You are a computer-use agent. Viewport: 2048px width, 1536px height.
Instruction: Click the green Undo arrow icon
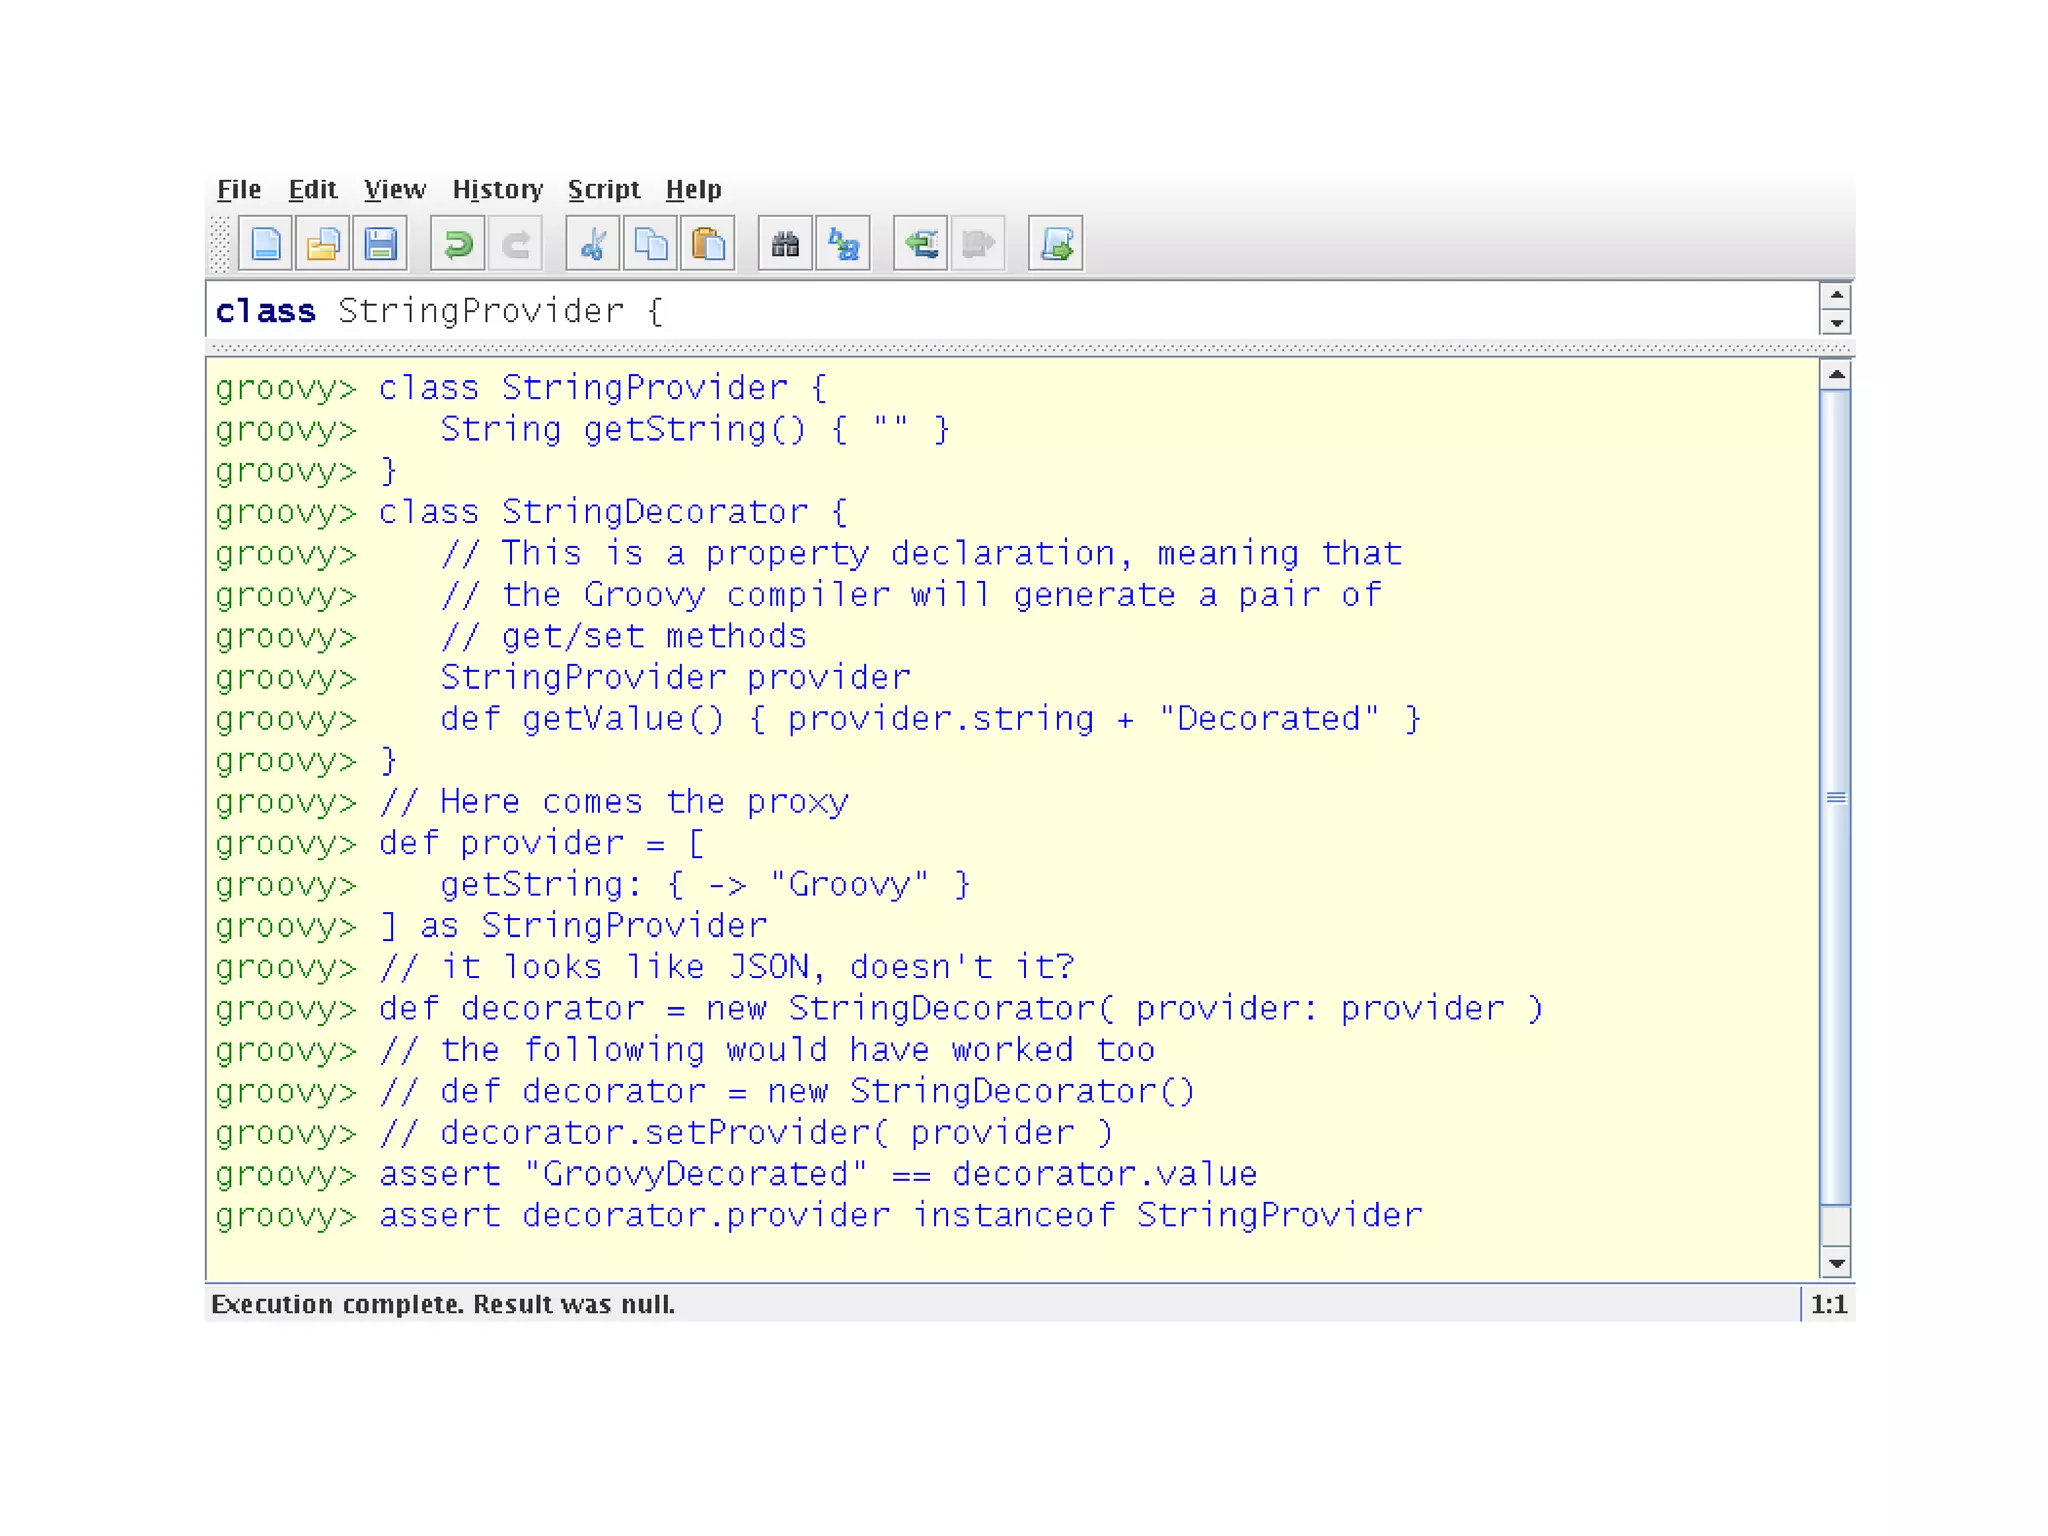click(458, 243)
